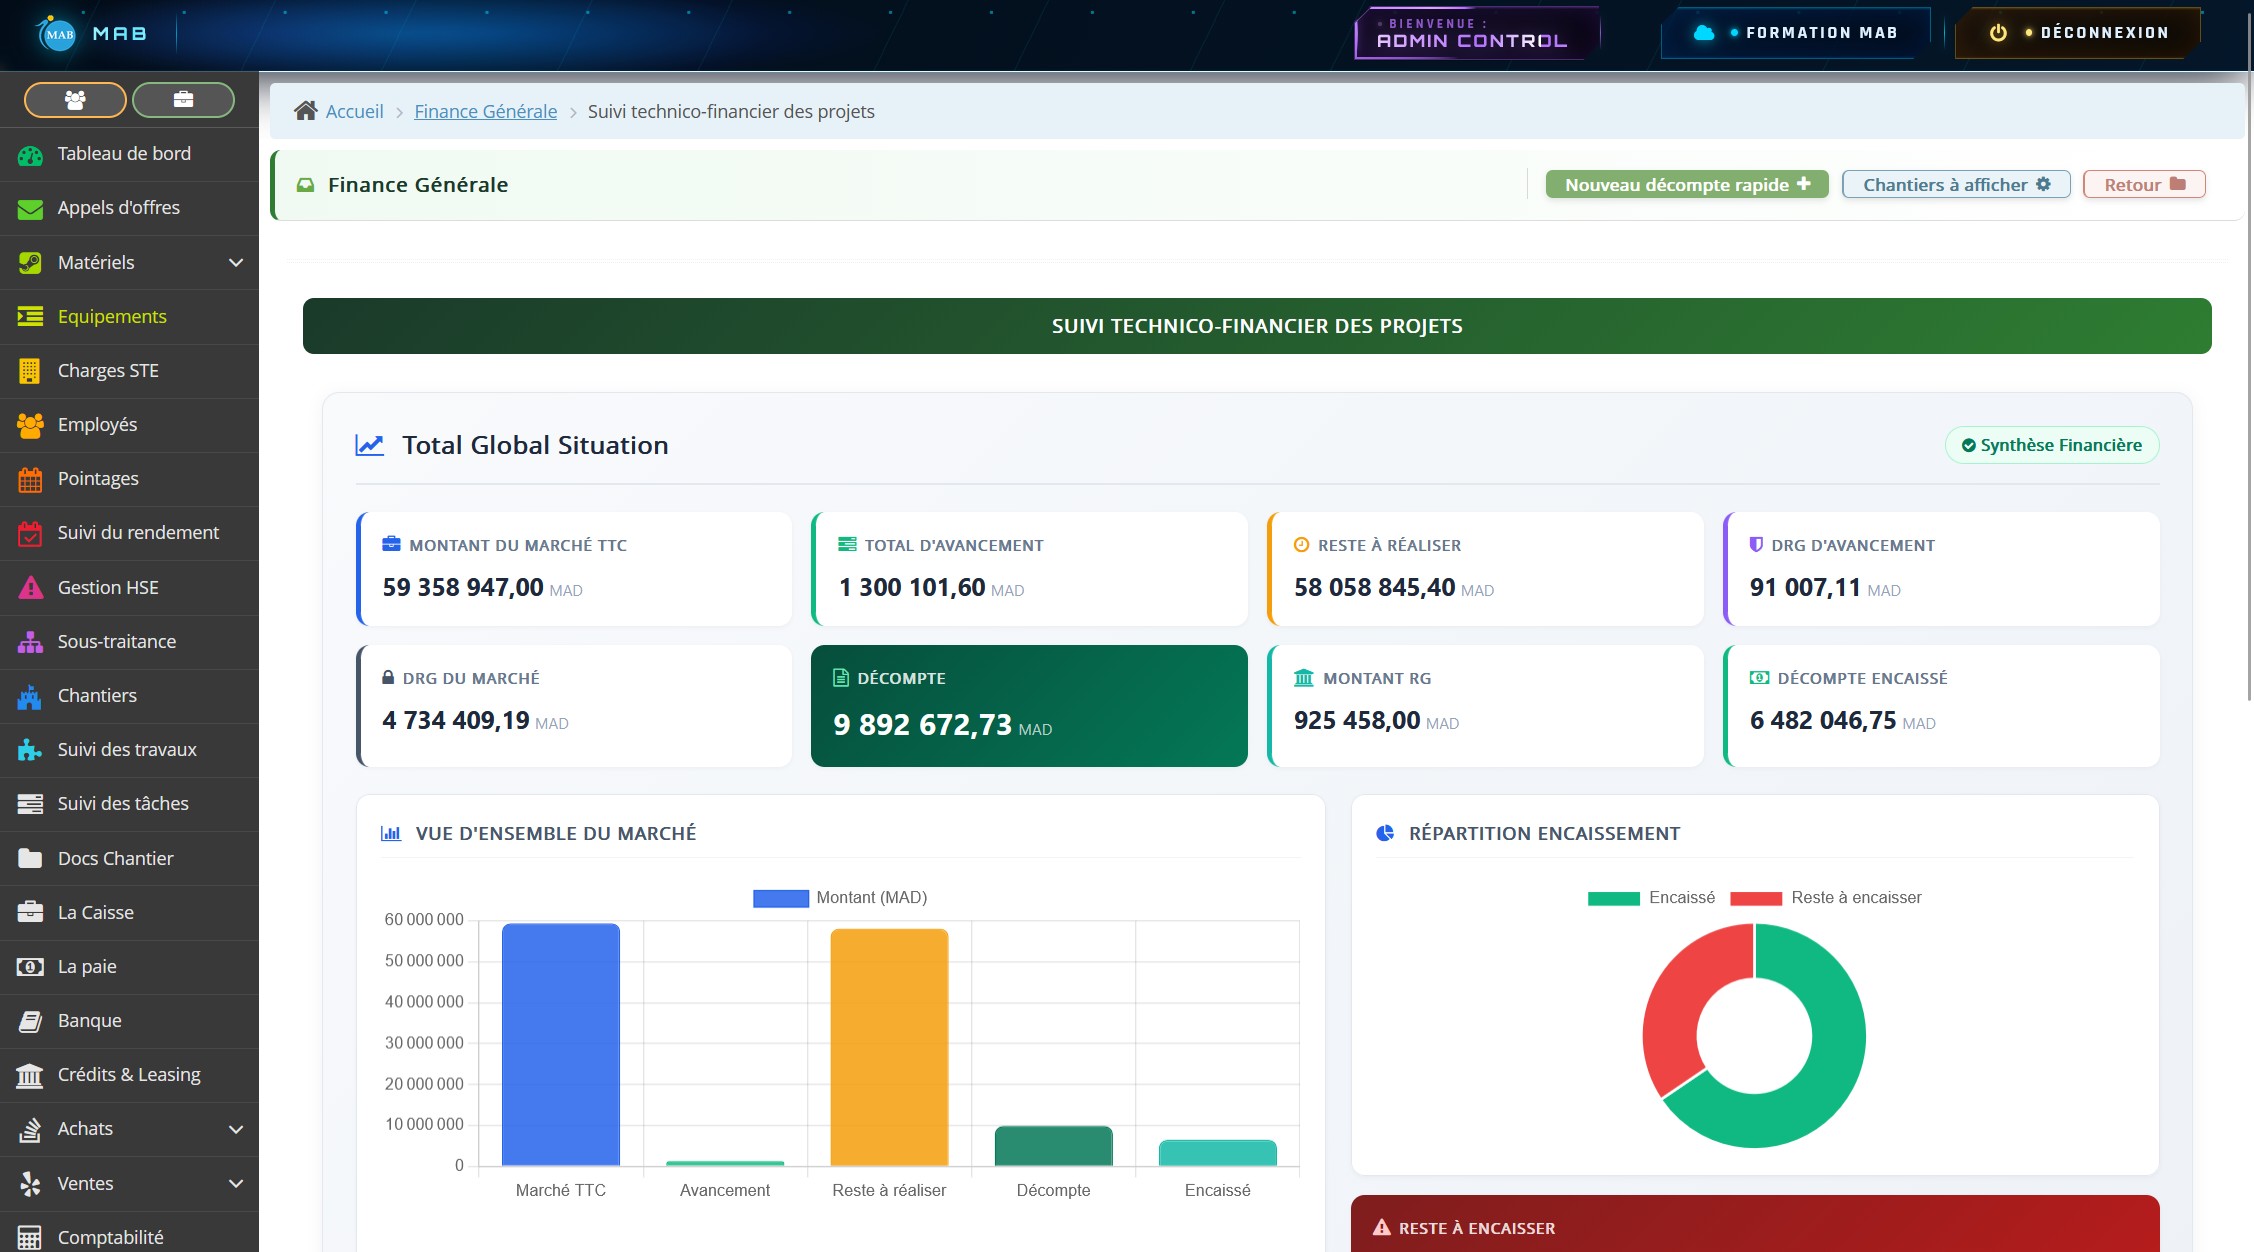
Task: Click the Sous-traitance hierarchy icon
Action: (30, 642)
